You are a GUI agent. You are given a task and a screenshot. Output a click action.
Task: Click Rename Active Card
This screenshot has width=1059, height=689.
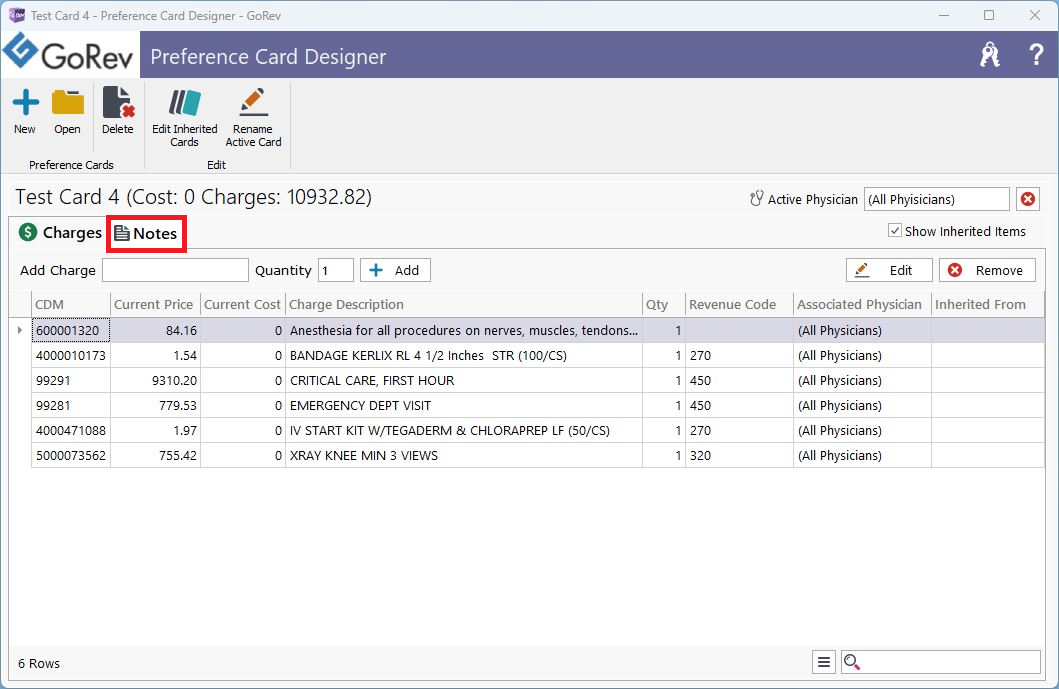click(253, 118)
